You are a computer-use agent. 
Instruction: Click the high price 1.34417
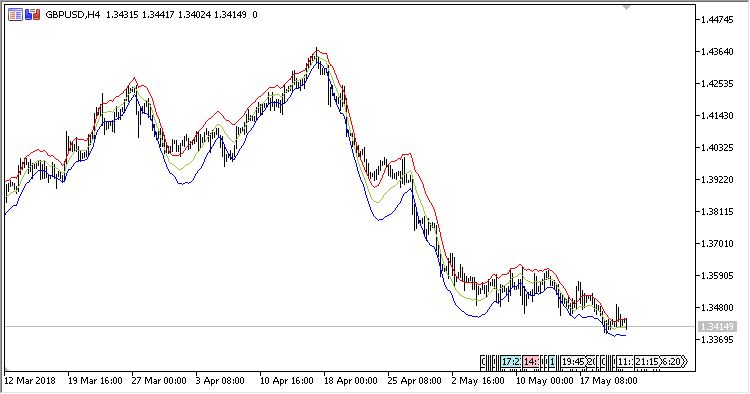(x=158, y=15)
